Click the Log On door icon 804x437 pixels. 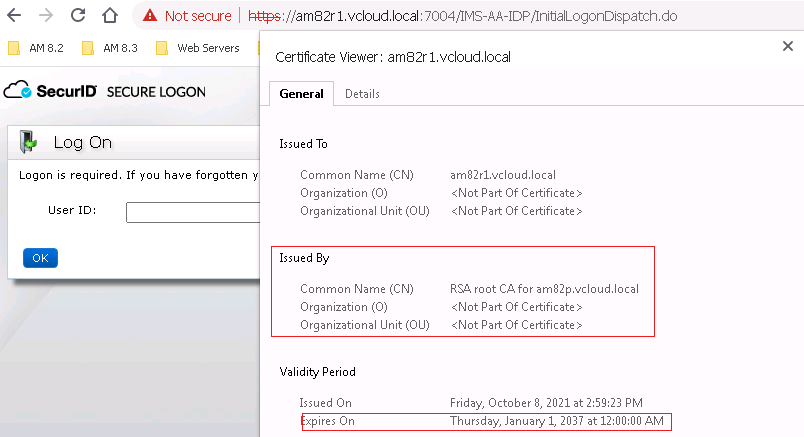28,142
